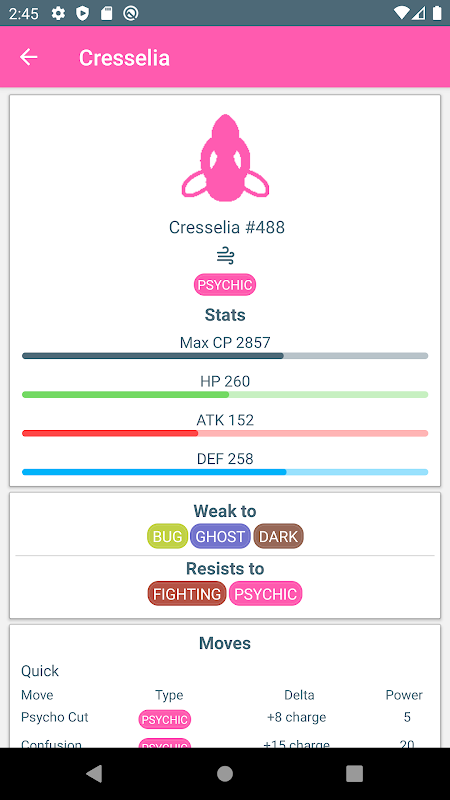Tap the red ATK stat bar
450x800 pixels.
225,433
